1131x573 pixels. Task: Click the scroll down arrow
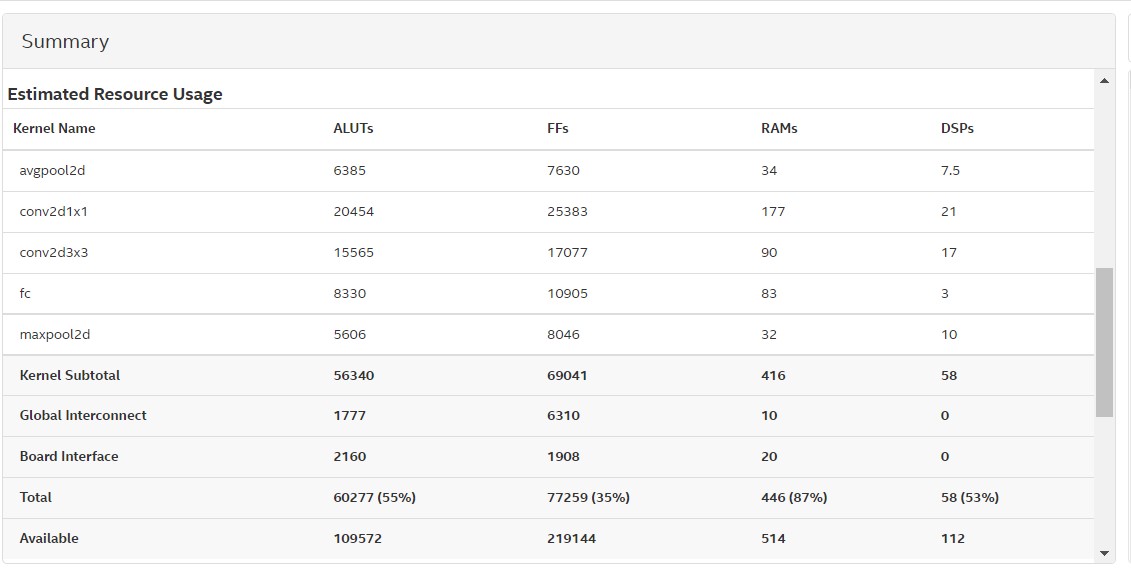tap(1104, 552)
